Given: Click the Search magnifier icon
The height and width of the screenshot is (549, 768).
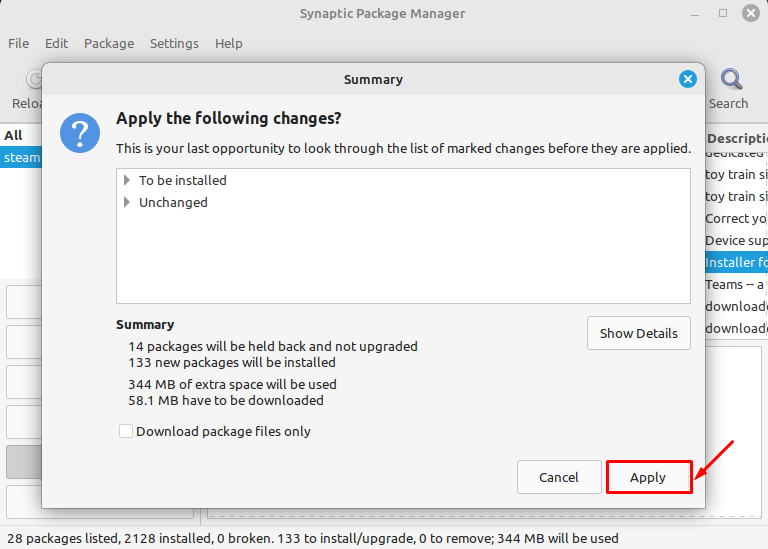Looking at the screenshot, I should [731, 80].
